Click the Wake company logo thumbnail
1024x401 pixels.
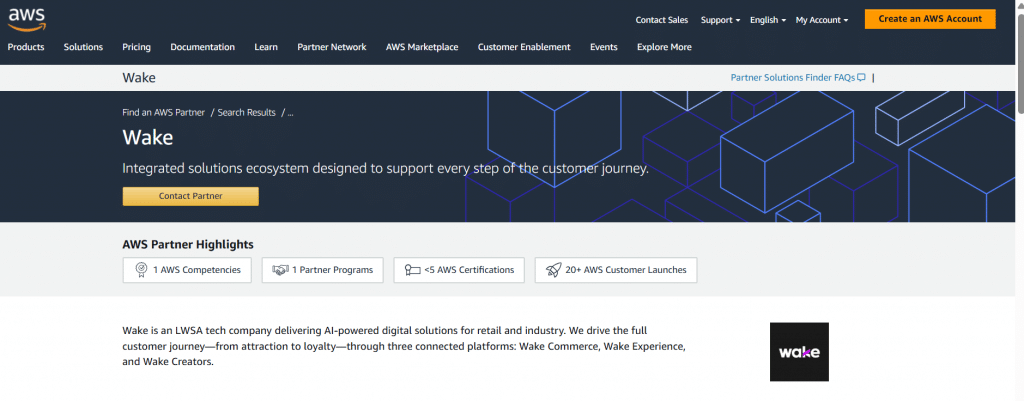click(799, 351)
